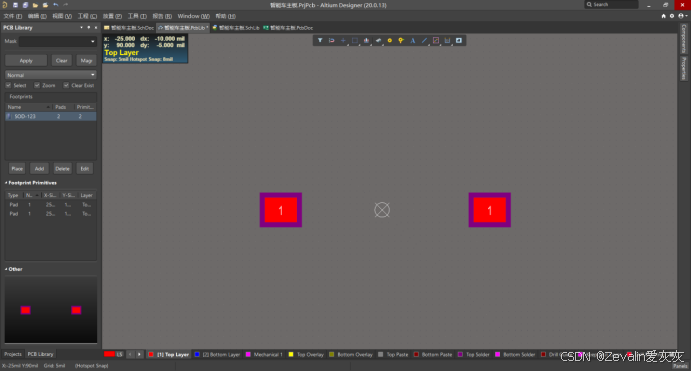This screenshot has width=692, height=371.
Task: Click the Magnify button
Action: click(86, 60)
